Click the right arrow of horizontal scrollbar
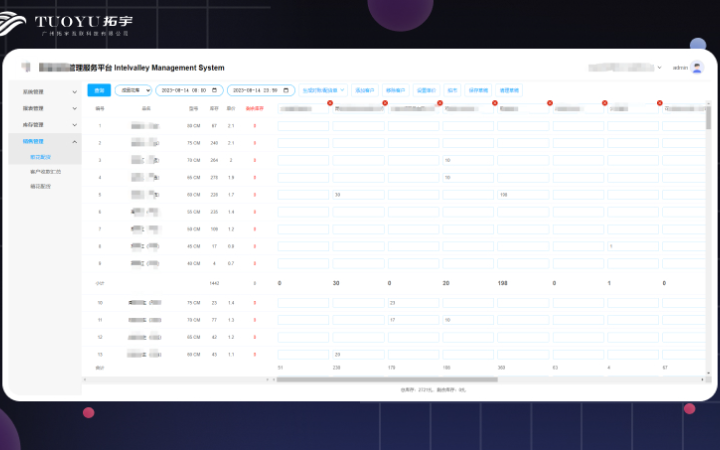720x450 pixels. (x=702, y=380)
